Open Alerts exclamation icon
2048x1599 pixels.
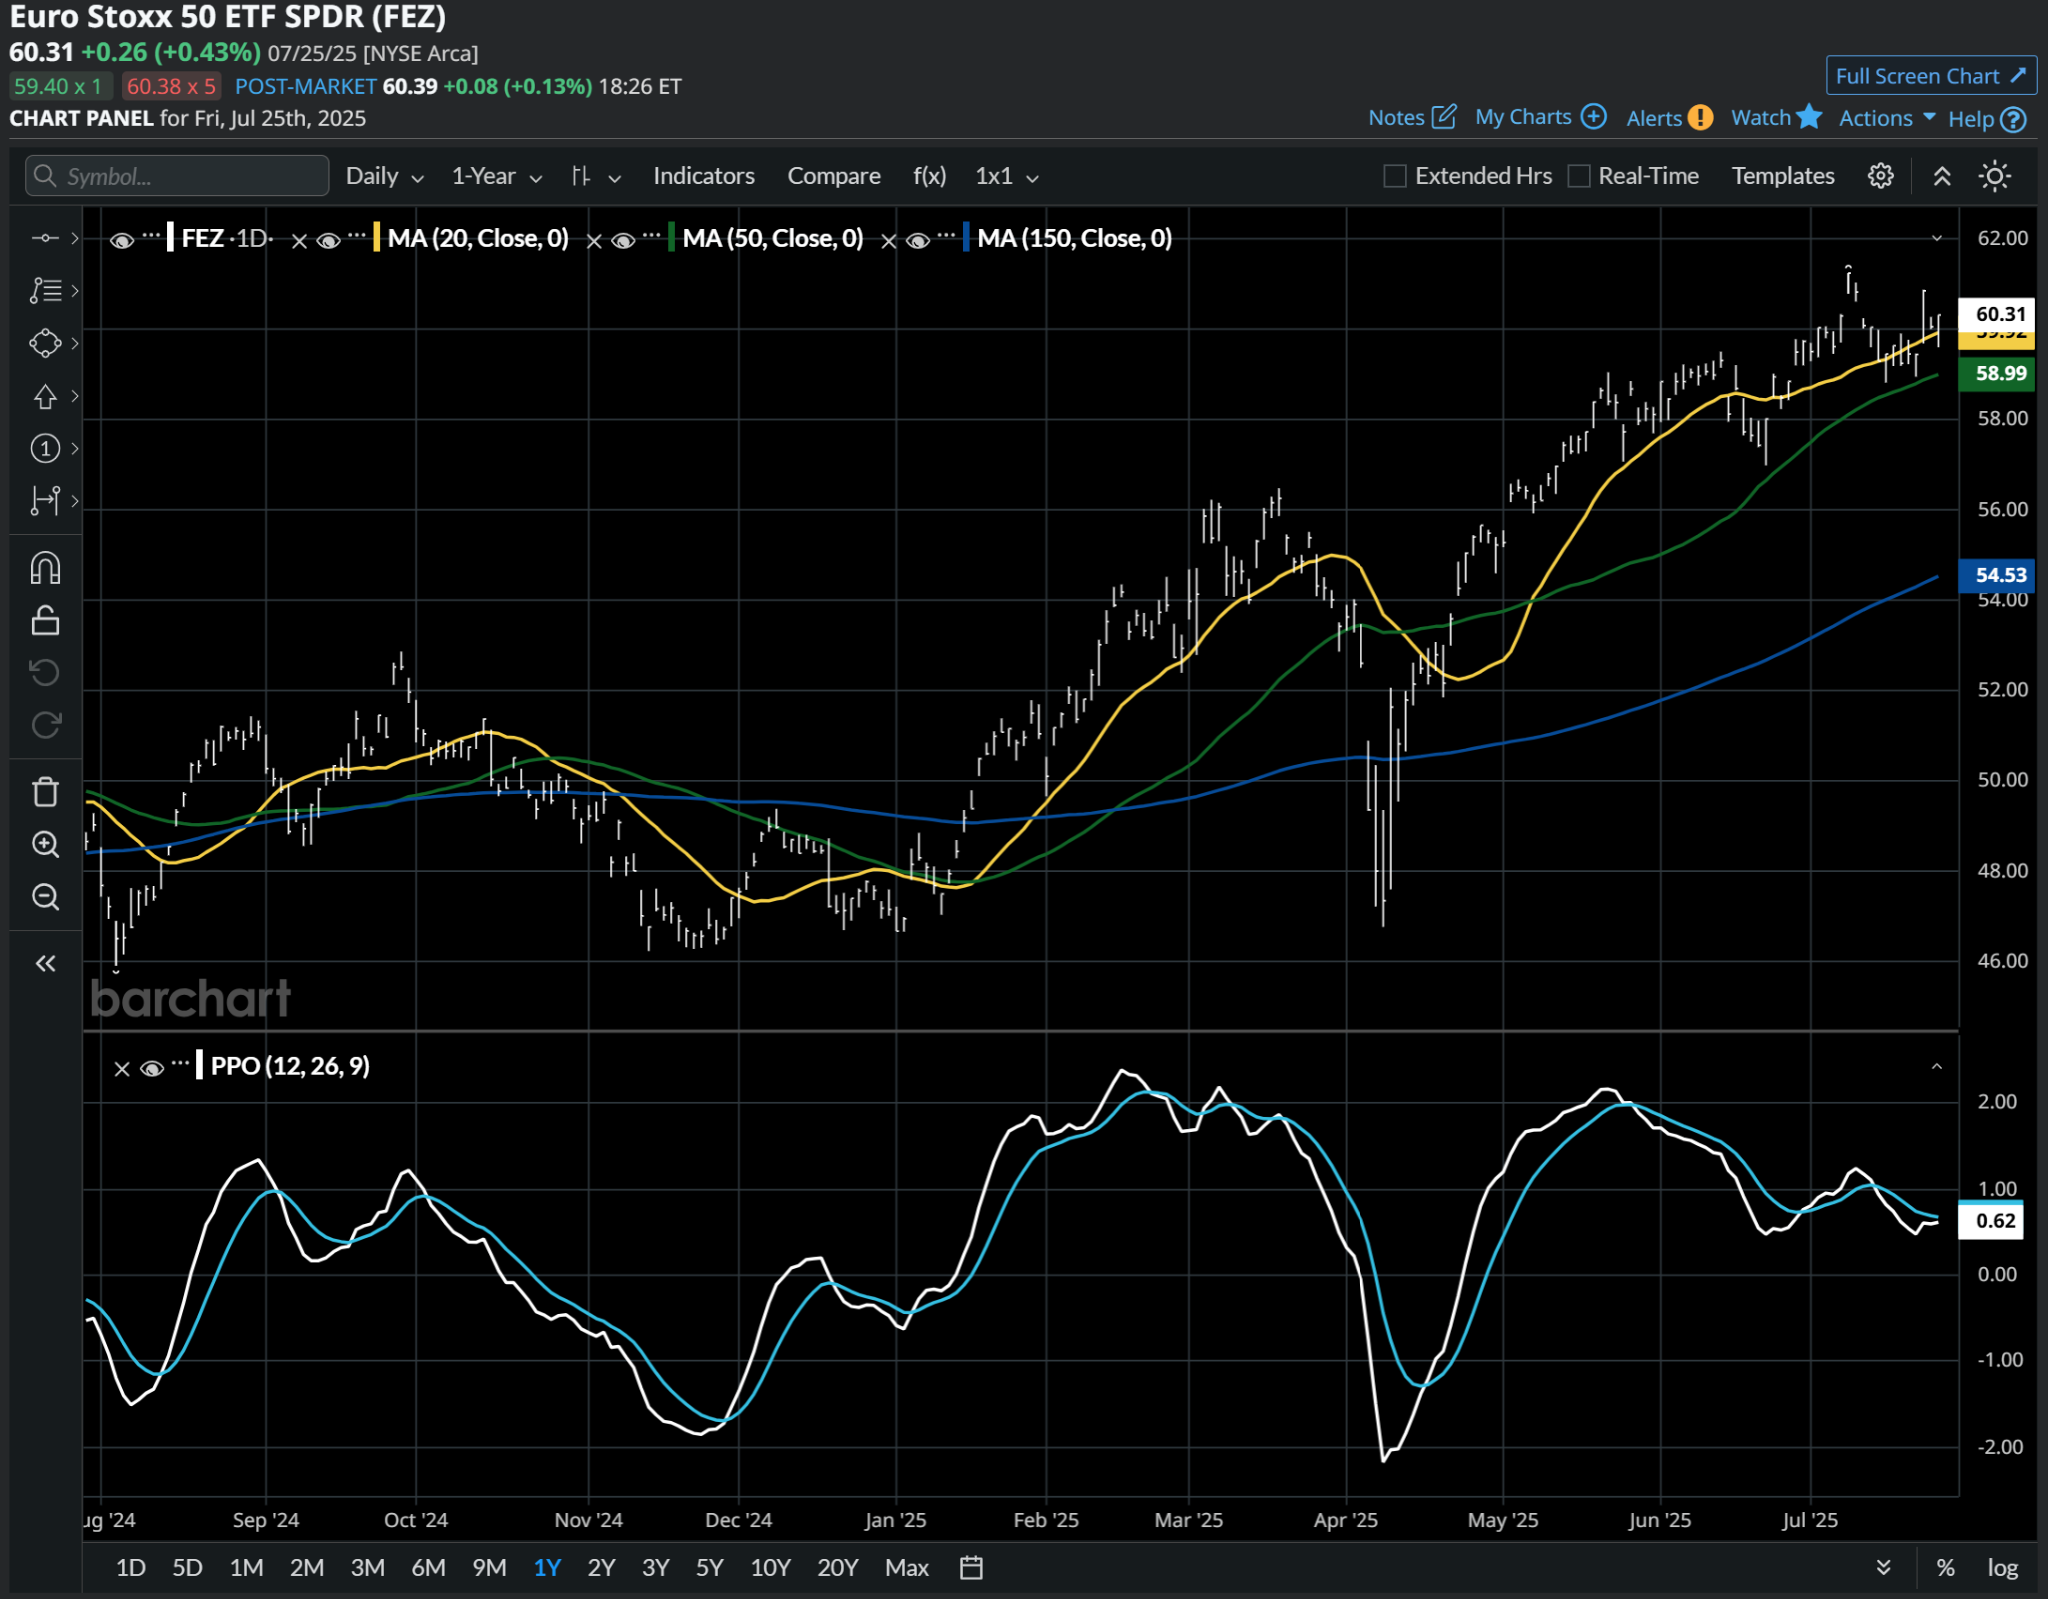click(1700, 118)
